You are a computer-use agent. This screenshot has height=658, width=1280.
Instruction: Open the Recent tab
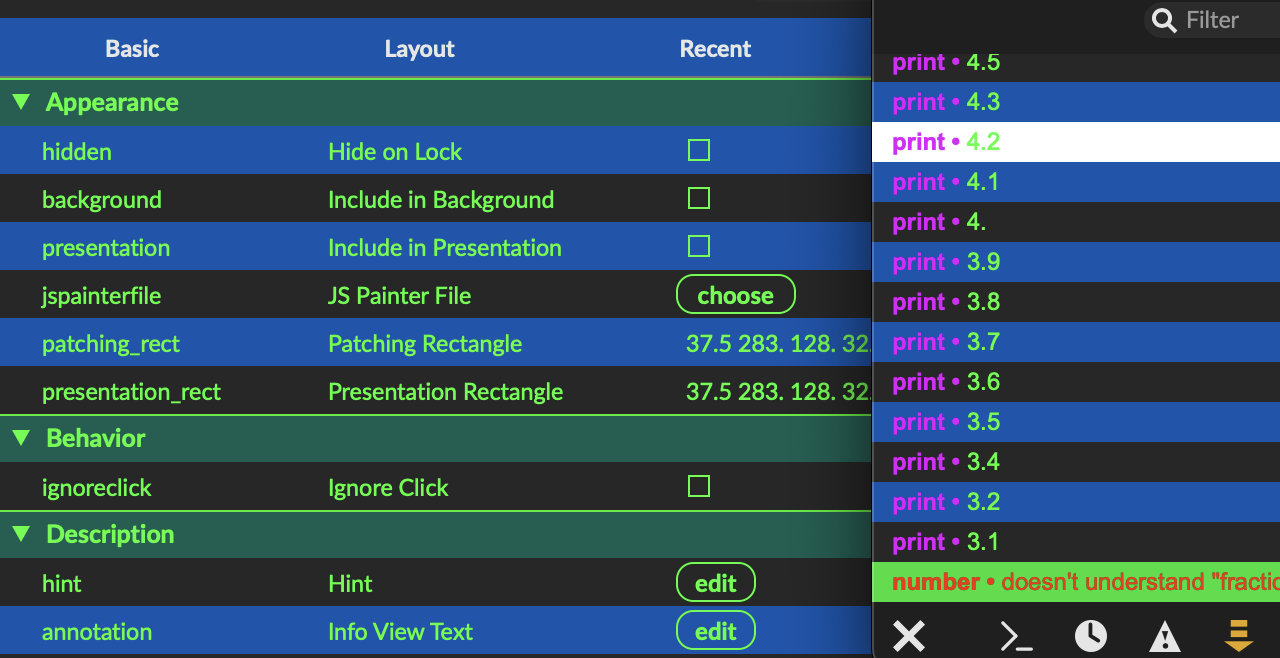715,49
